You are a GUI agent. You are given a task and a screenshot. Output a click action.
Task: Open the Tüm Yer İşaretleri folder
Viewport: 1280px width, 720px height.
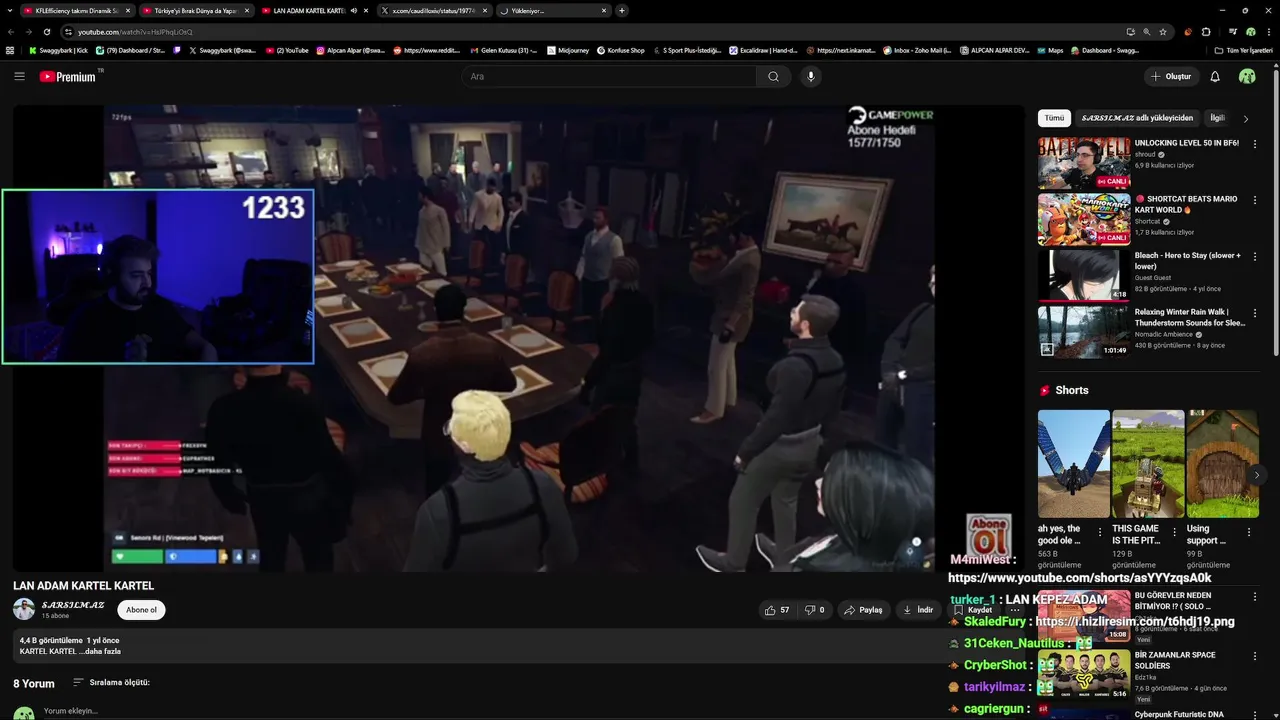(1244, 50)
